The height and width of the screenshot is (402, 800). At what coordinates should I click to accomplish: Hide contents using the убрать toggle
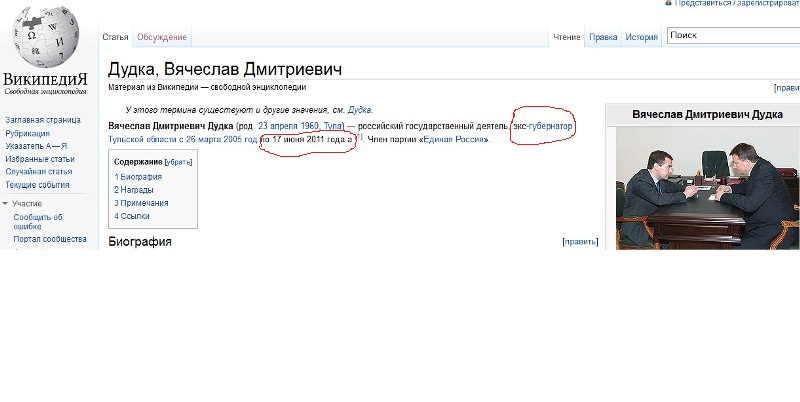179,161
